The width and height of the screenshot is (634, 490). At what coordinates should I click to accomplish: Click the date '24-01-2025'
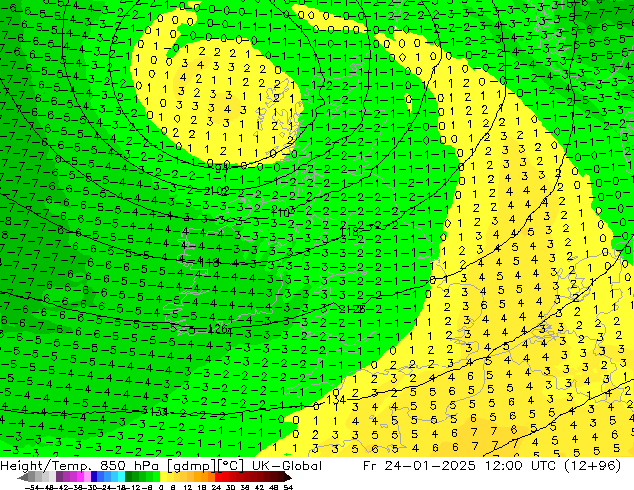click(x=429, y=466)
